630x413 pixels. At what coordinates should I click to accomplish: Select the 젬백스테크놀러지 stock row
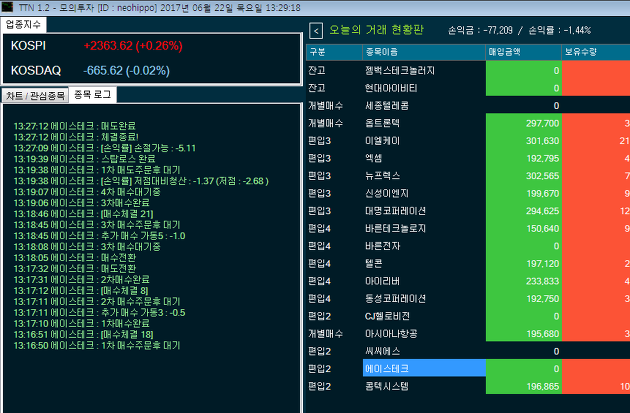(x=468, y=70)
